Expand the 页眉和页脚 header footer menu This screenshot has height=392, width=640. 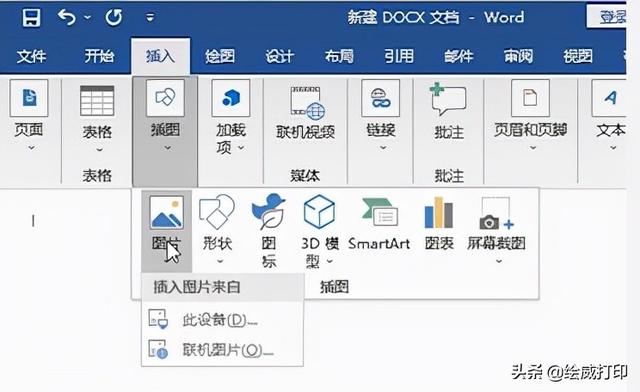click(x=533, y=148)
